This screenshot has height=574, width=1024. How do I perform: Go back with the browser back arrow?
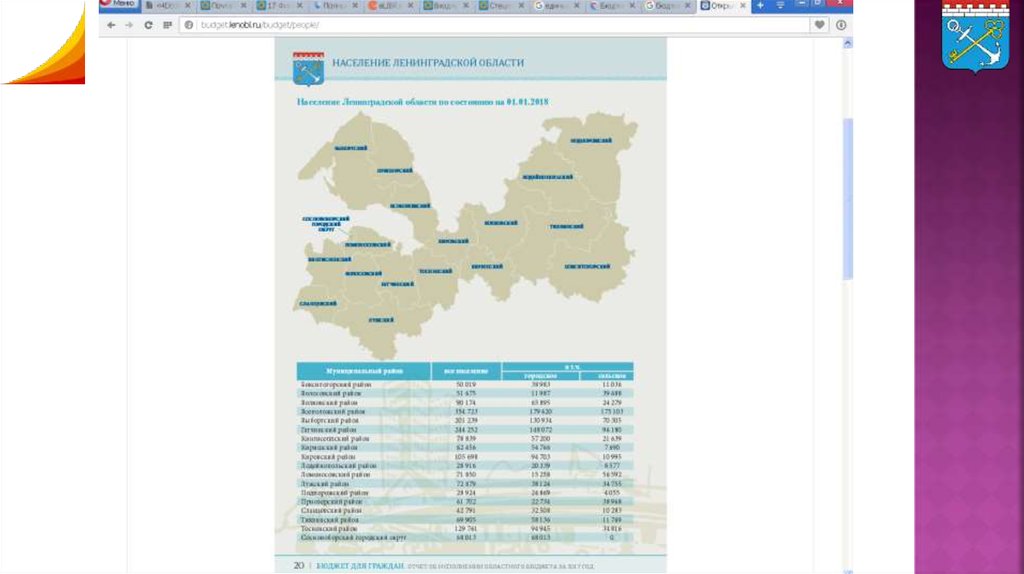pos(110,25)
